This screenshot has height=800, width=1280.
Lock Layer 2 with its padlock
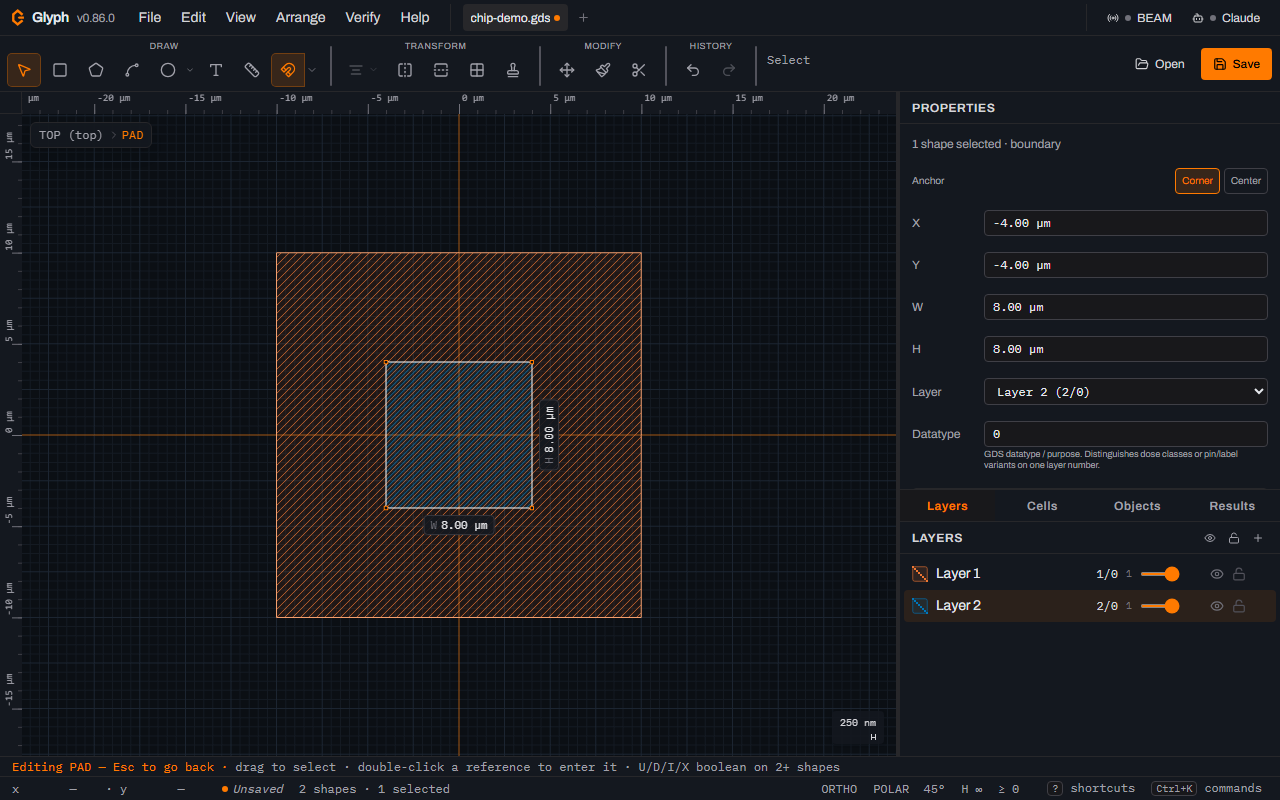click(1239, 606)
